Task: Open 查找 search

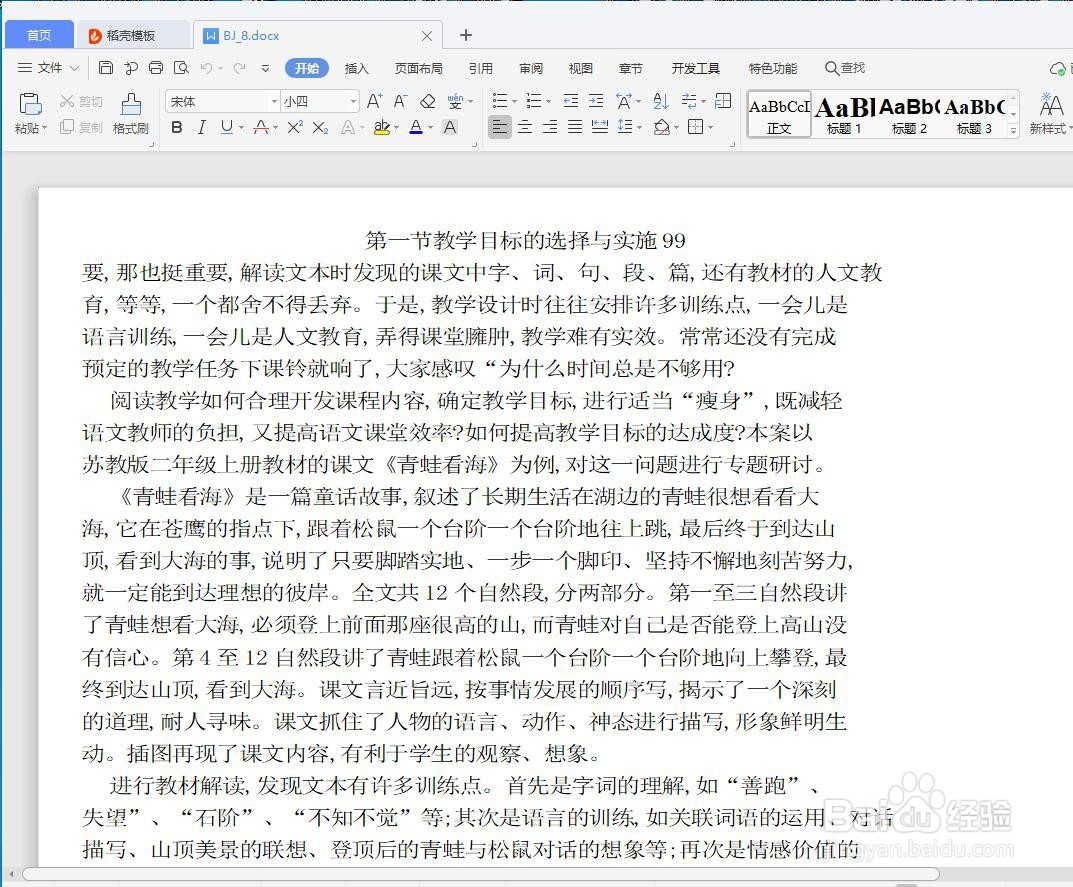Action: point(844,68)
